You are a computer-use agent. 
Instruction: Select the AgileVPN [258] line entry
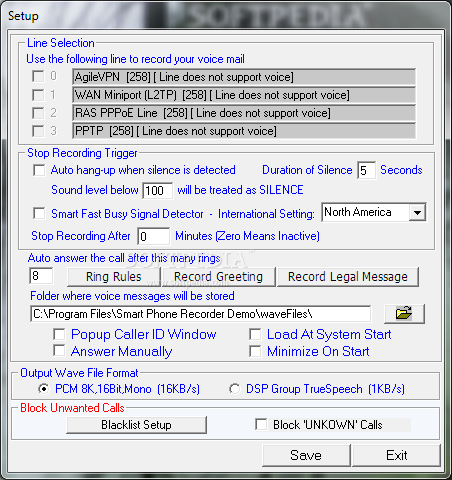244,77
